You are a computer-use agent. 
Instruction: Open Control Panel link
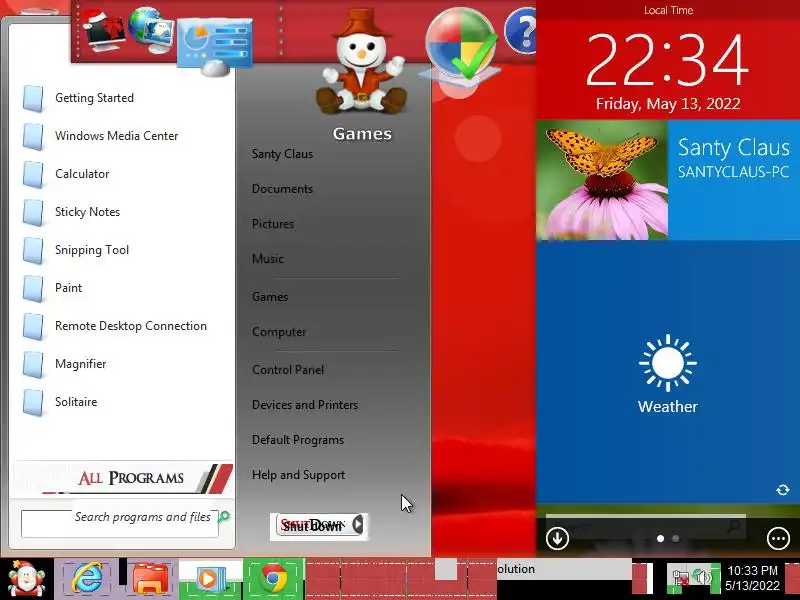point(288,370)
